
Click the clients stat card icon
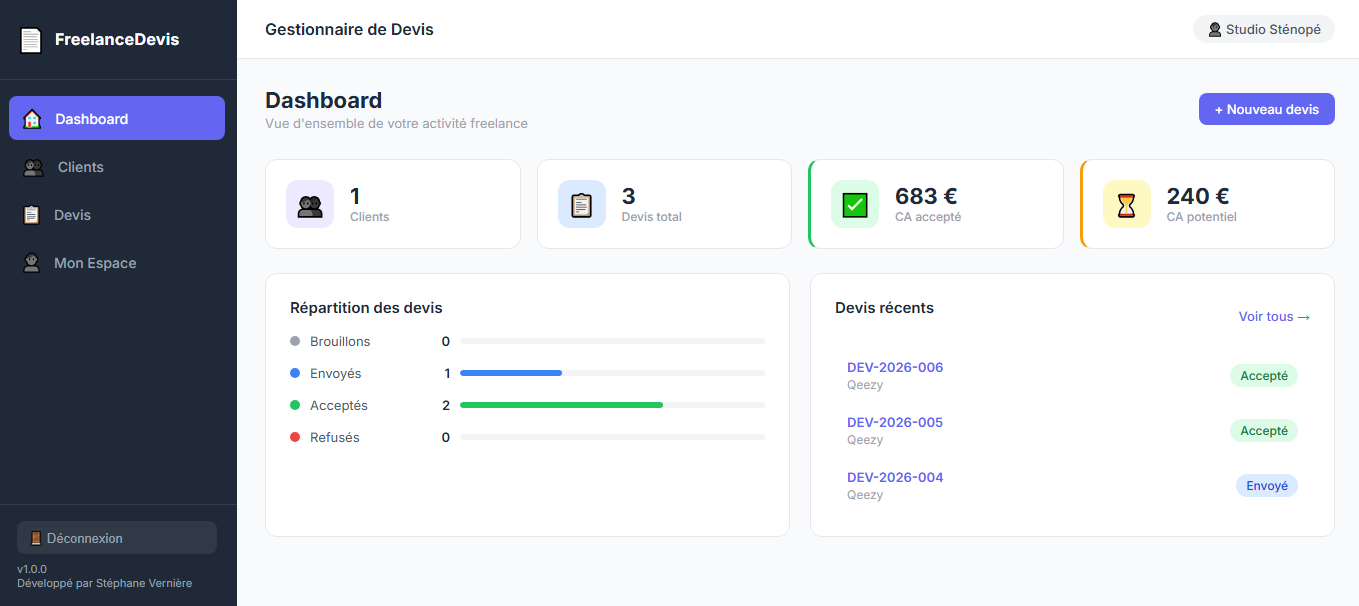[310, 204]
